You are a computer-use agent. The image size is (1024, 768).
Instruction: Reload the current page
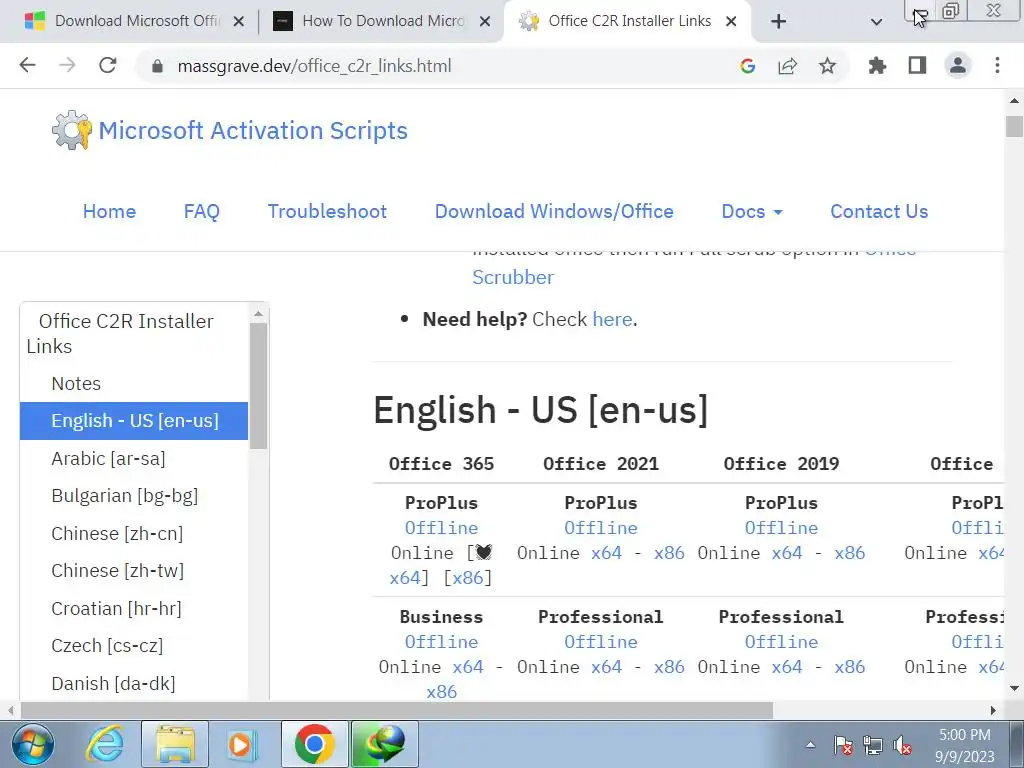(x=108, y=65)
